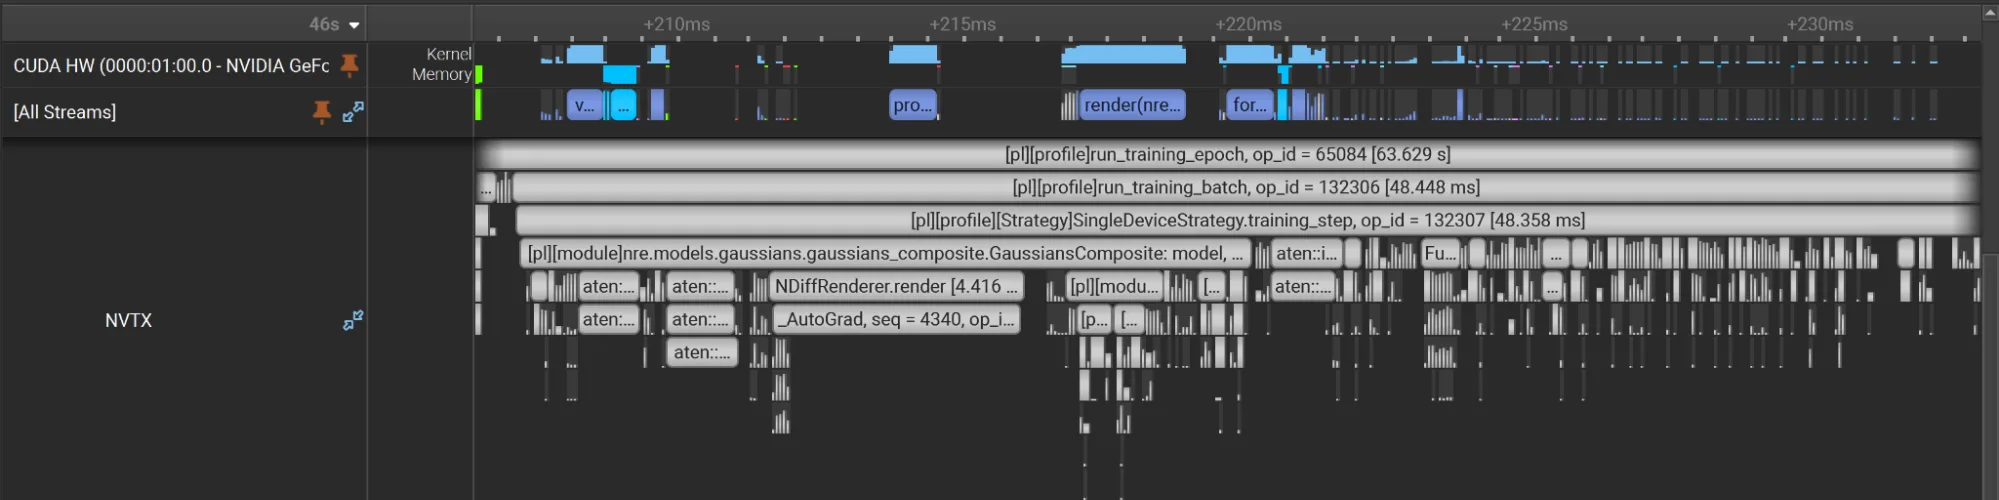This screenshot has width=1999, height=500.
Task: Select the pro... kernel block in All Streams
Action: [913, 104]
